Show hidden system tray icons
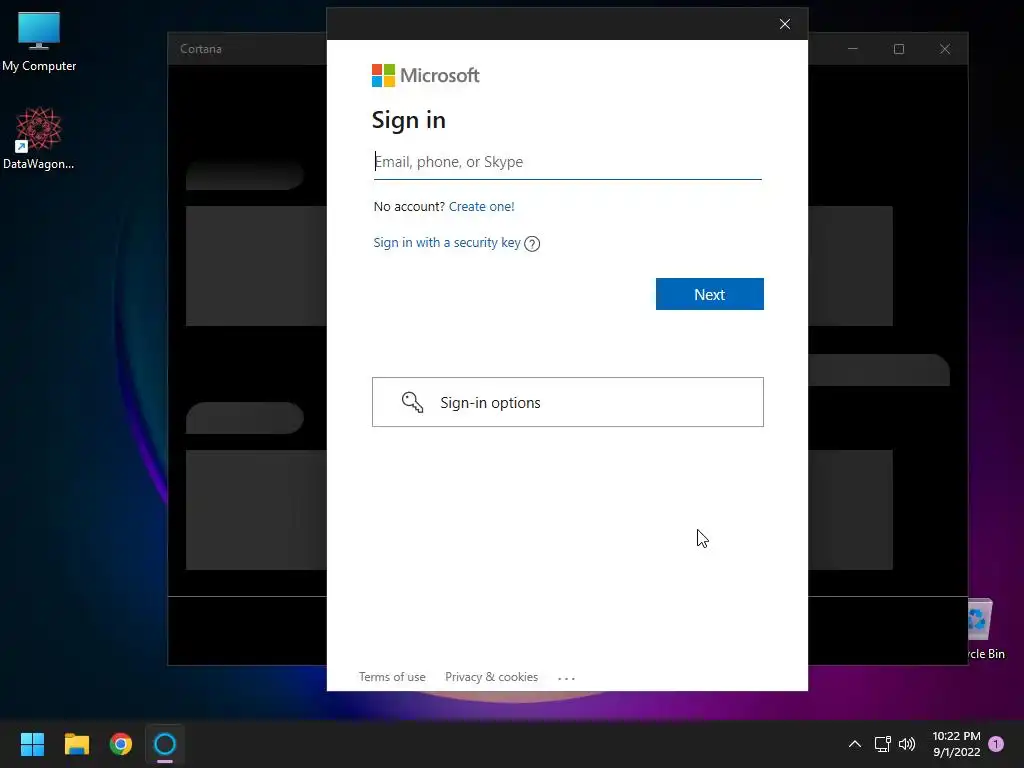 854,744
